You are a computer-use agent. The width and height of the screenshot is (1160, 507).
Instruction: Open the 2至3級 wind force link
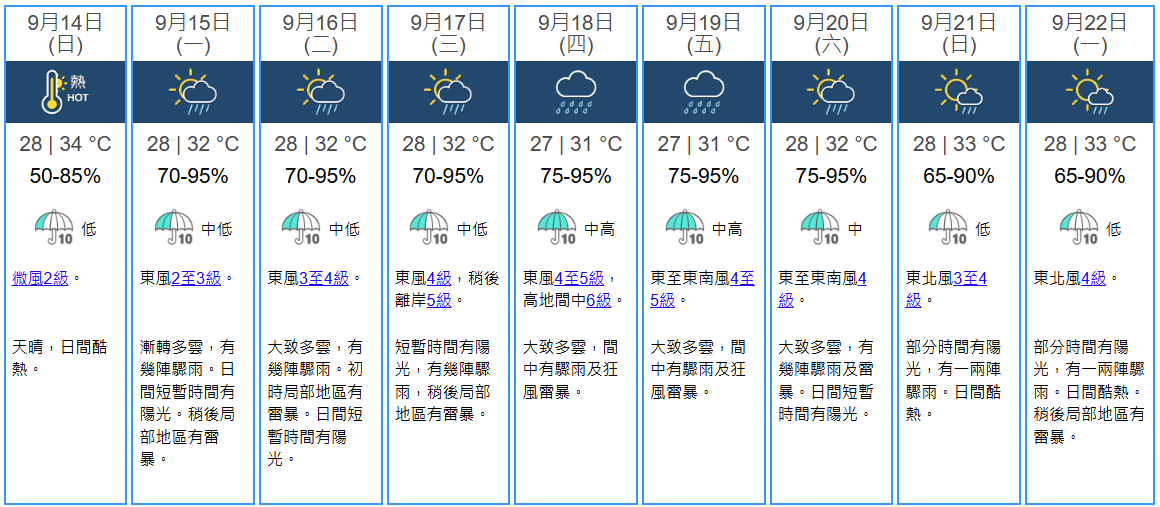click(x=198, y=278)
